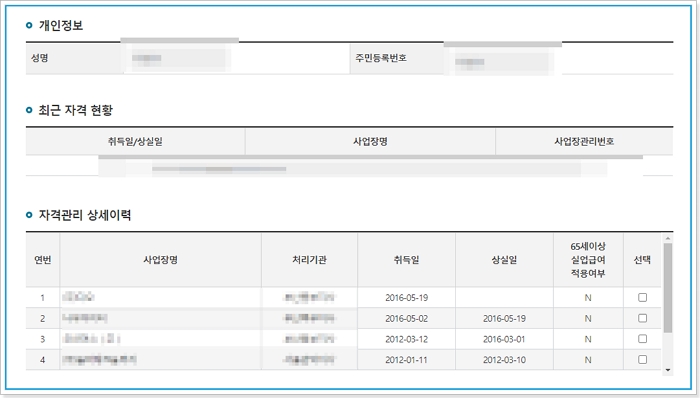Click the 취득일 column header
This screenshot has width=700, height=398.
click(406, 260)
